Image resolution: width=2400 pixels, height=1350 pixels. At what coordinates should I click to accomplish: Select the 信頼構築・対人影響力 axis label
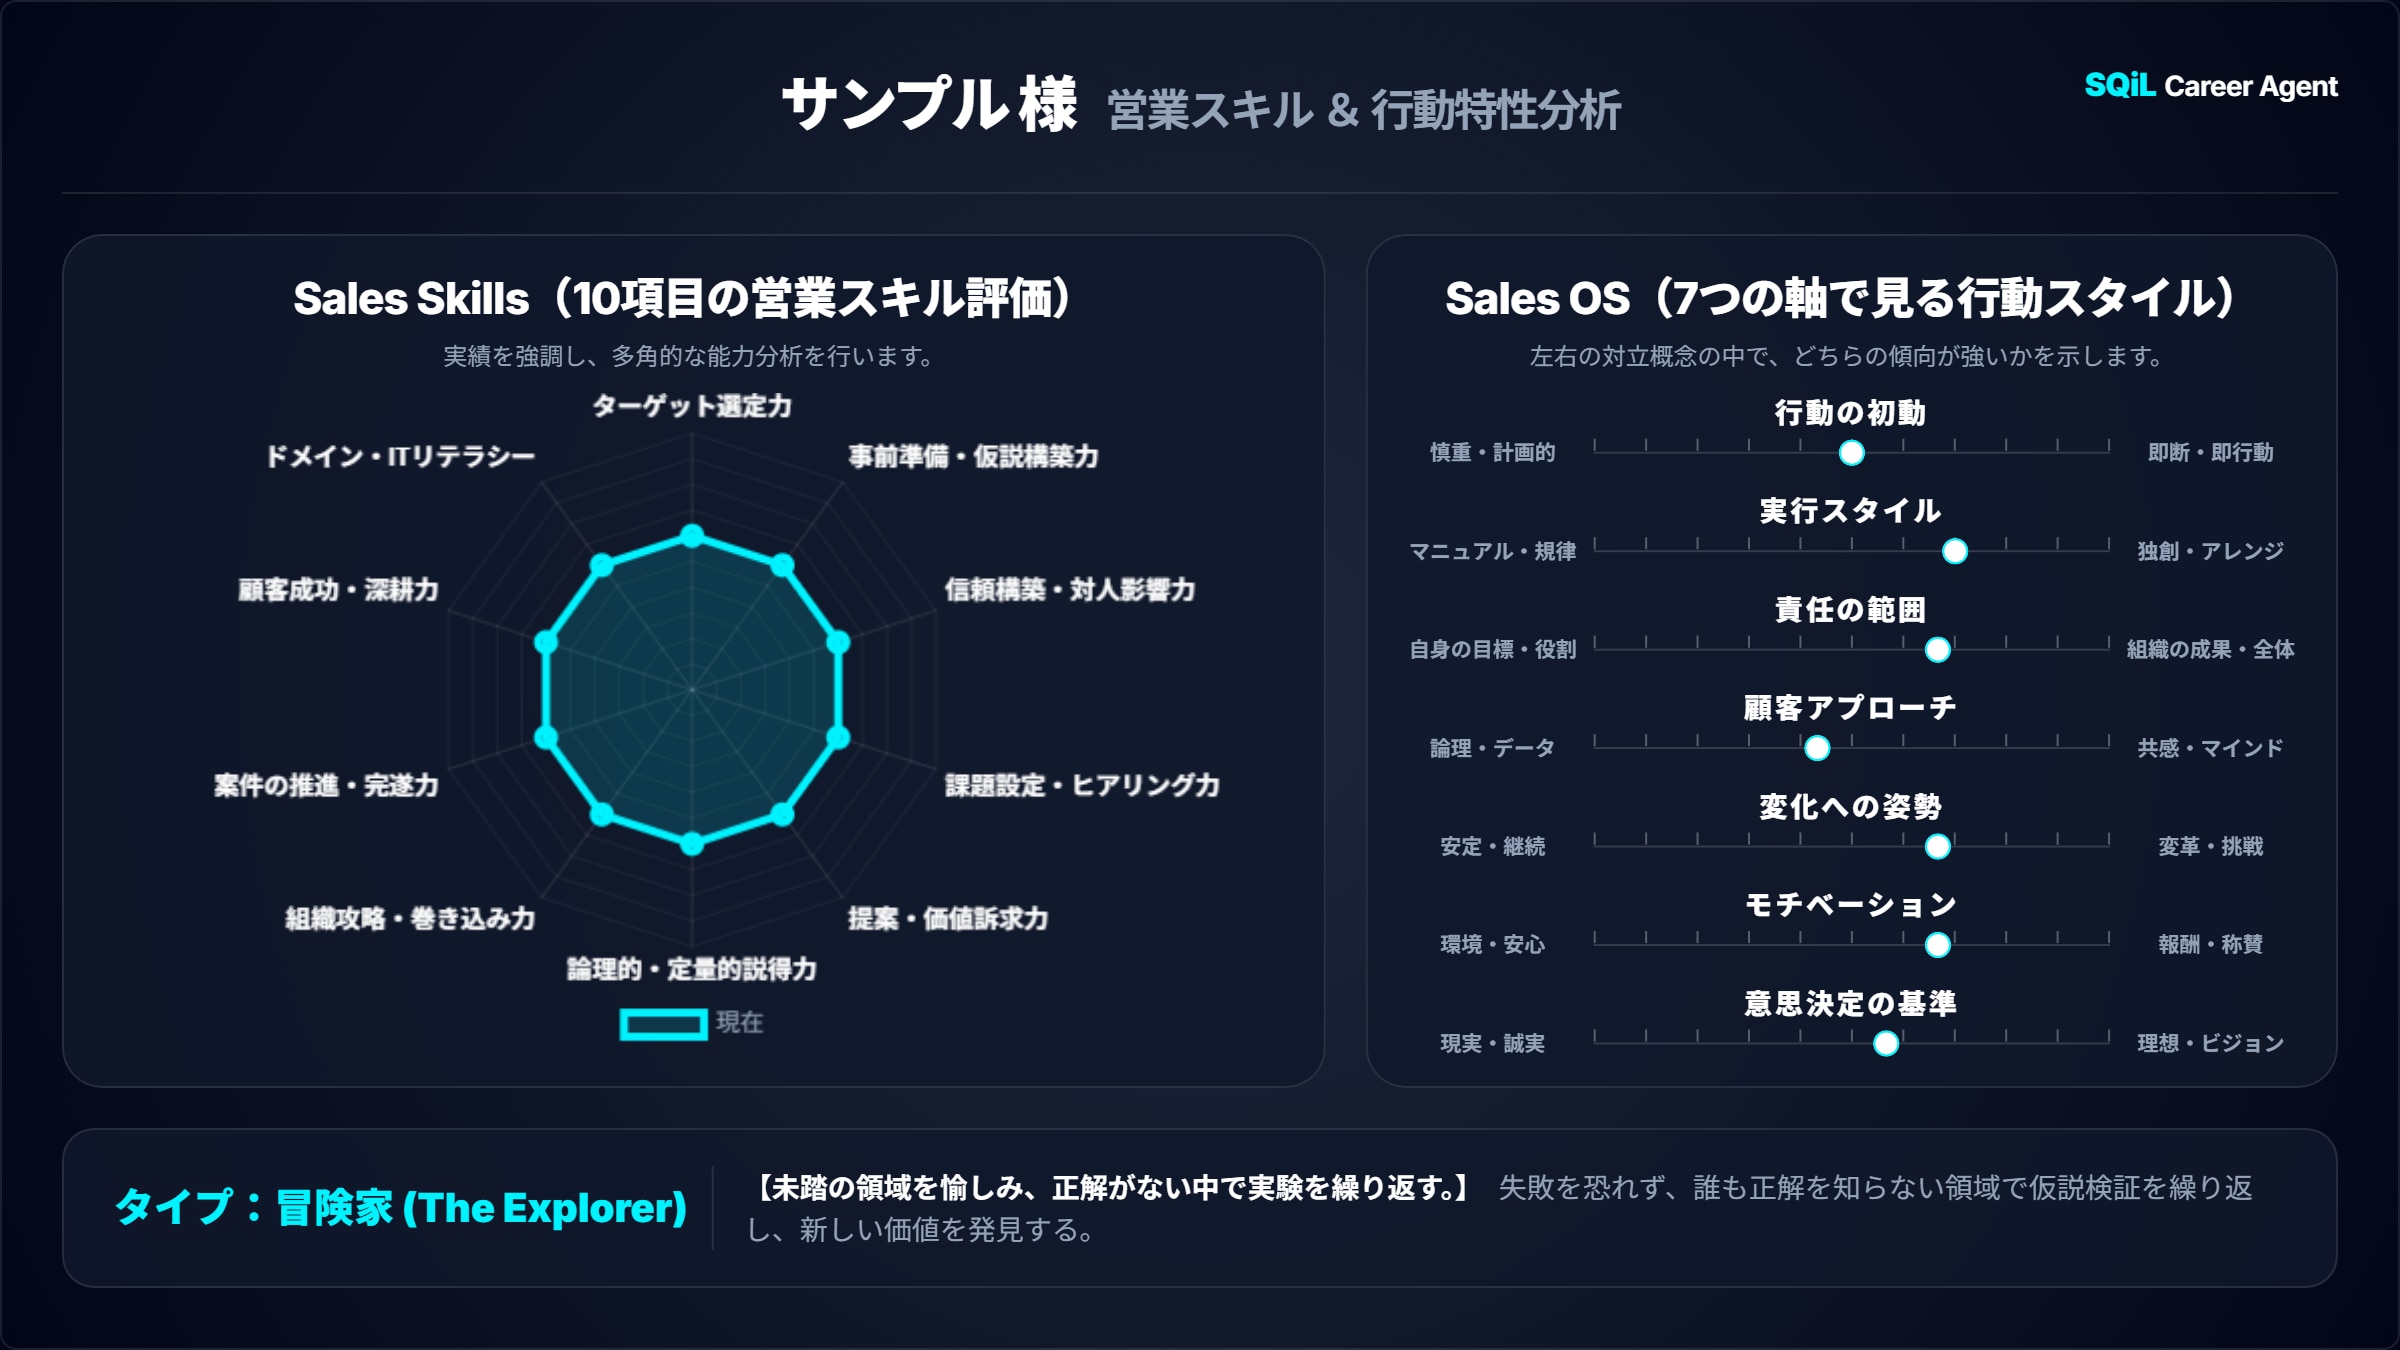point(1069,590)
